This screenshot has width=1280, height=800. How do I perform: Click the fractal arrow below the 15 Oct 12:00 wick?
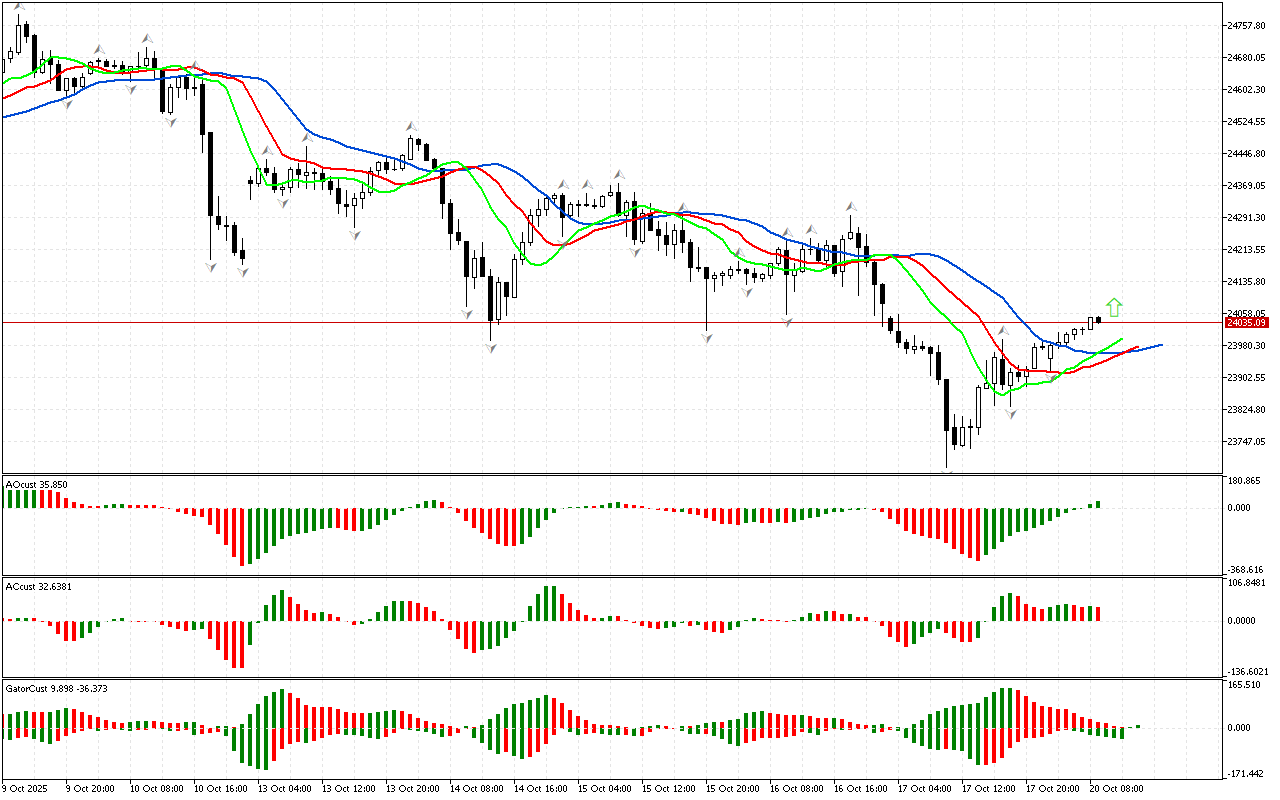(707, 338)
